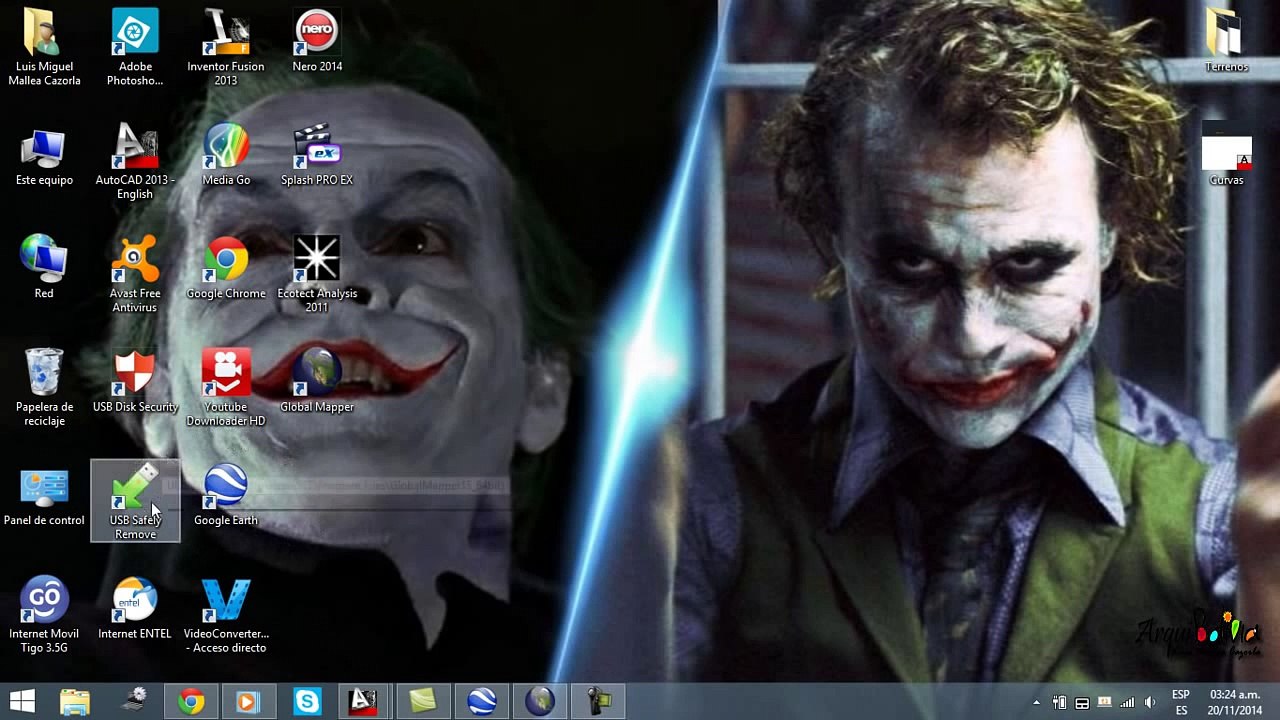Switch to Skype in the taskbar
The image size is (1280, 720).
(x=307, y=701)
